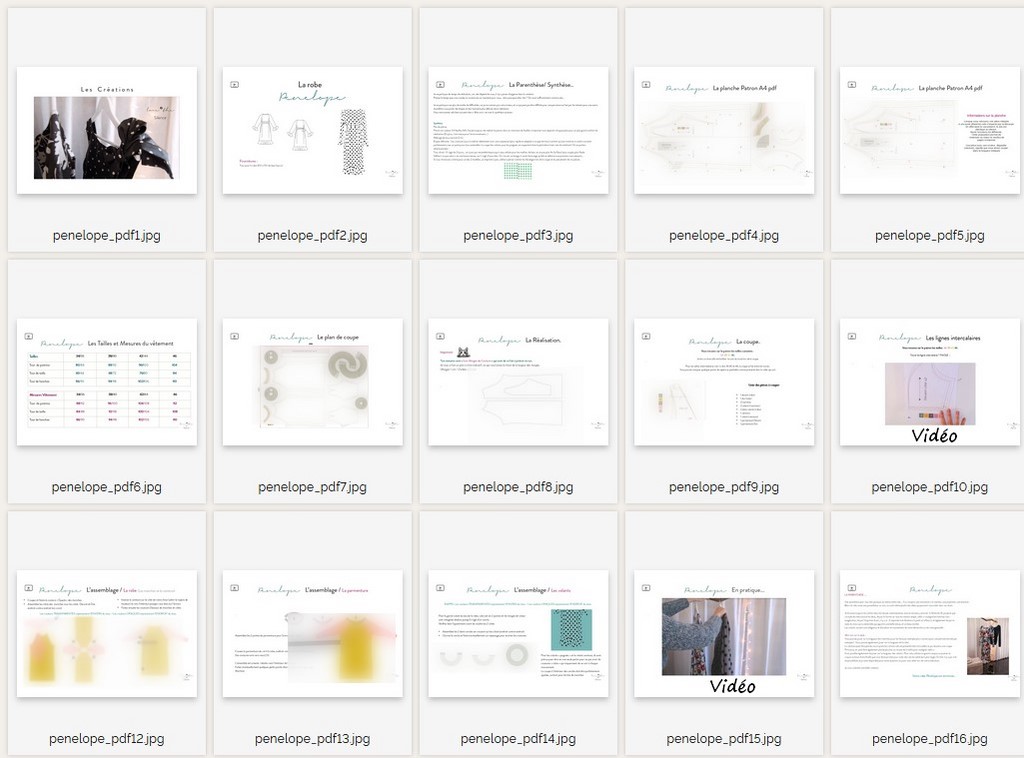Viewport: 1024px width, 758px height.
Task: Select the penelope_pdf5.jpg thumbnail preview
Action: tap(929, 130)
